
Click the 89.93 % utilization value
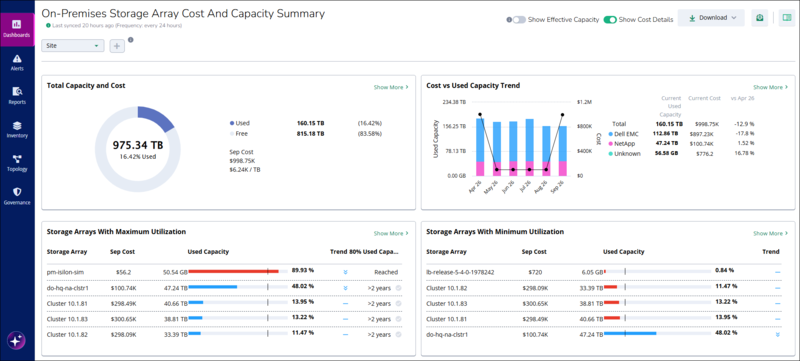tap(303, 270)
